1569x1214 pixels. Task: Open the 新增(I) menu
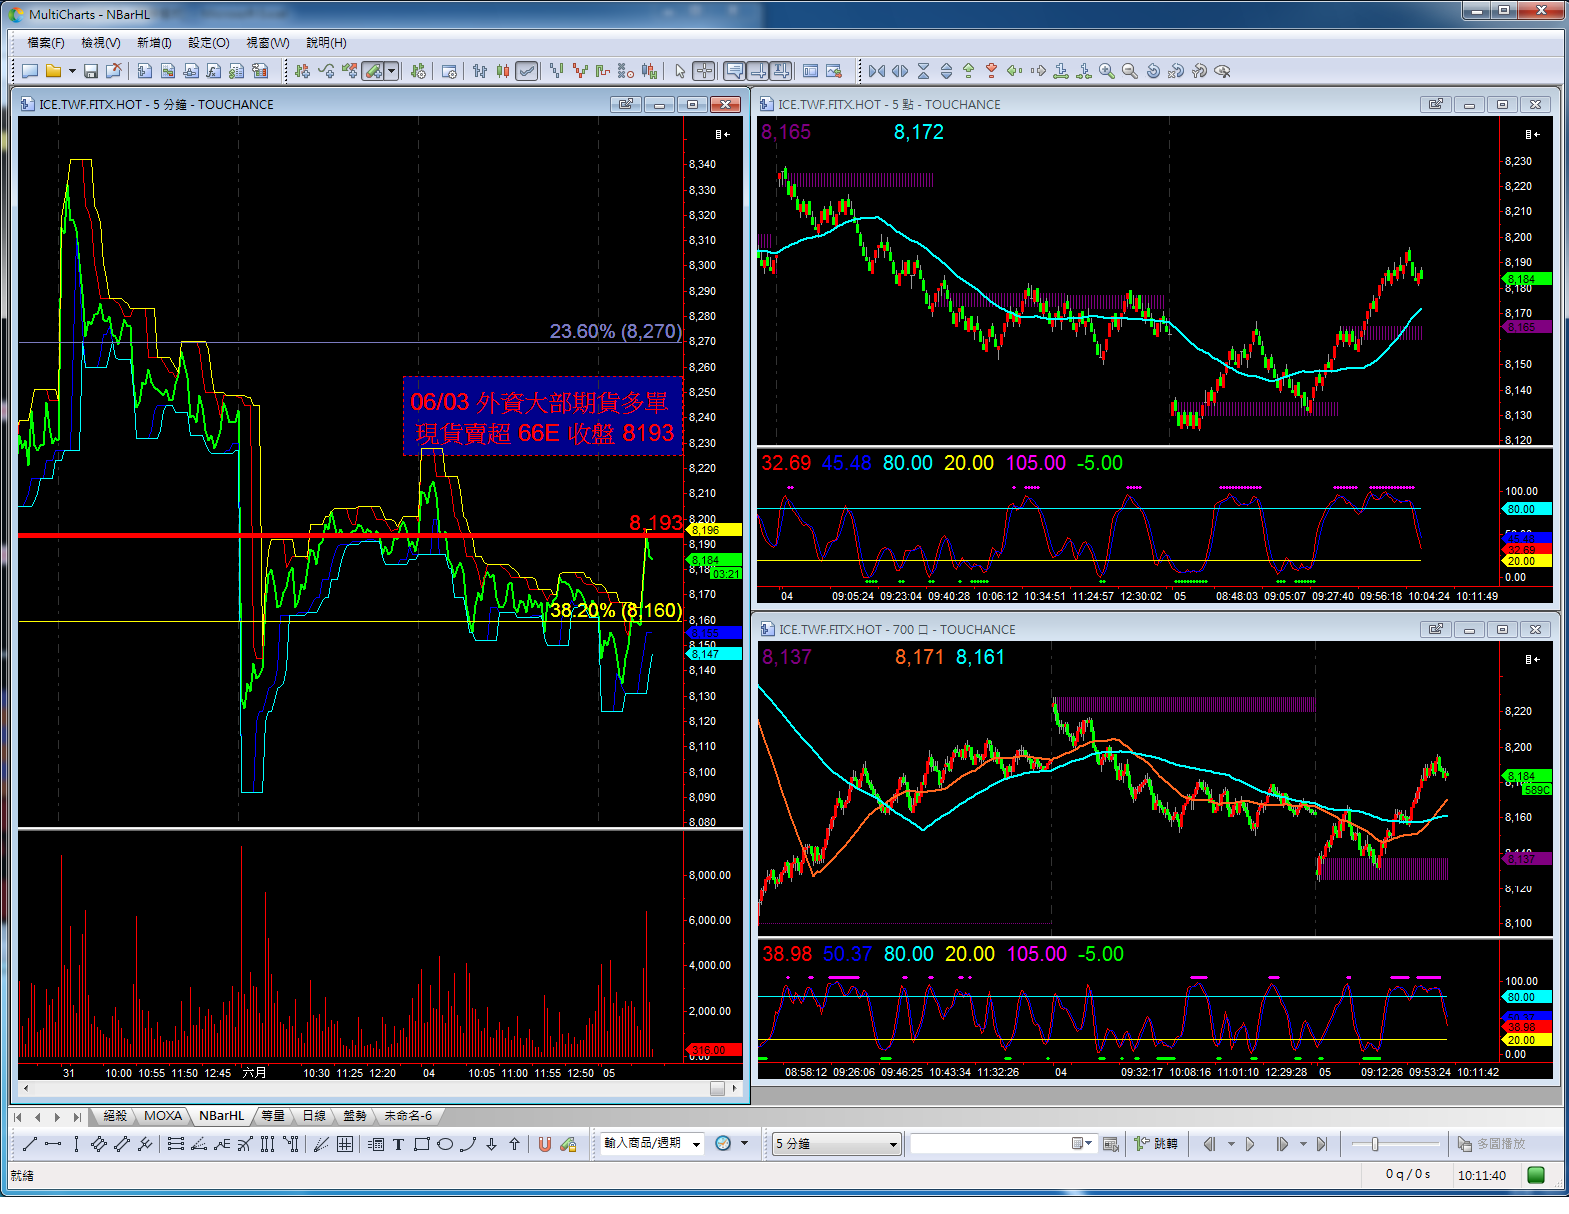[154, 43]
